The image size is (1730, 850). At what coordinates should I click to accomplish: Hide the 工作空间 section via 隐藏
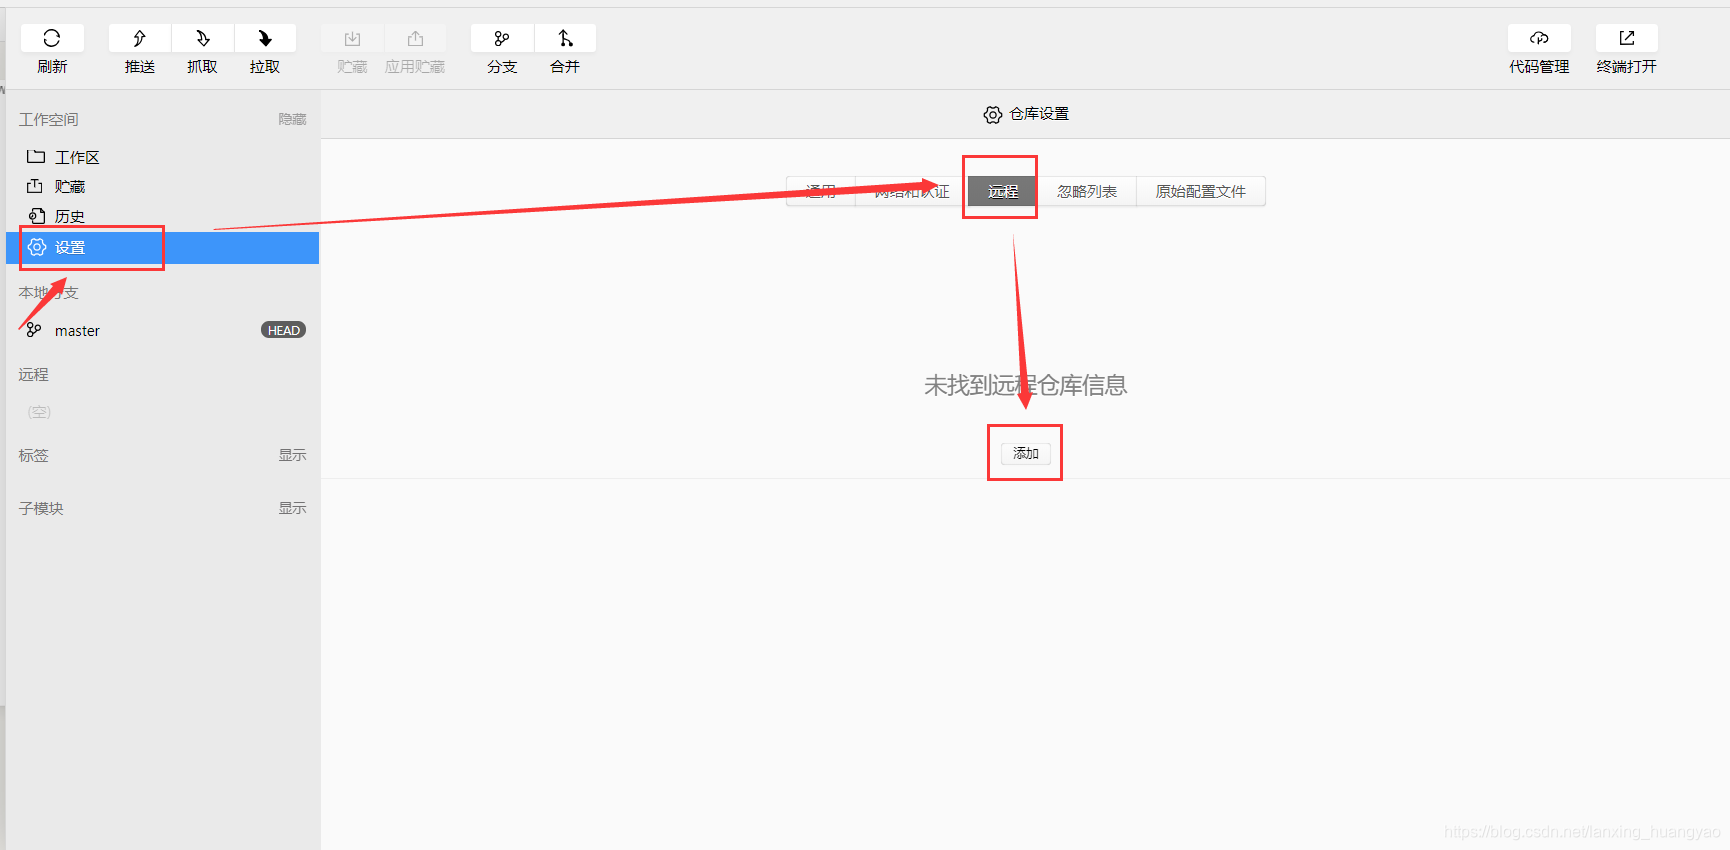coord(292,119)
